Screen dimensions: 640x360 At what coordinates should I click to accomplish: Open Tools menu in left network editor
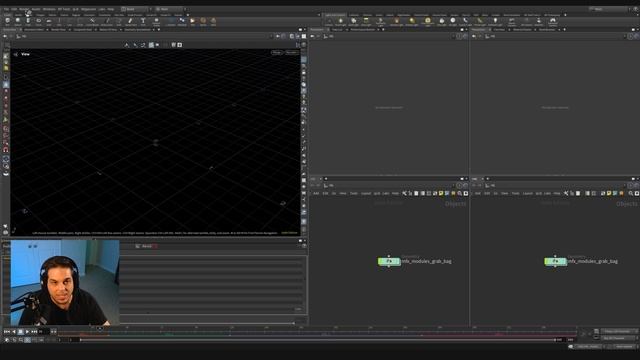(x=354, y=193)
